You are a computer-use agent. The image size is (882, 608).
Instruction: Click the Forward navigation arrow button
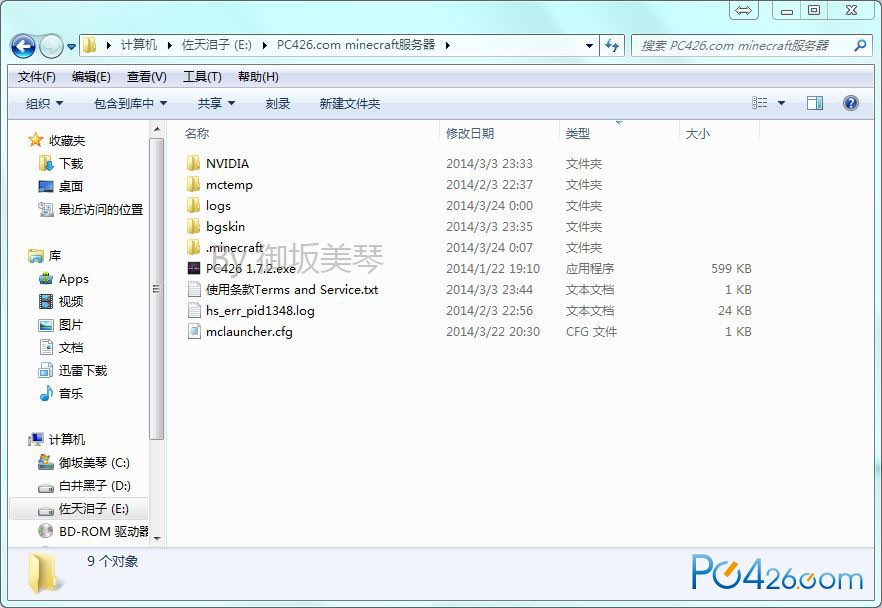[x=51, y=46]
